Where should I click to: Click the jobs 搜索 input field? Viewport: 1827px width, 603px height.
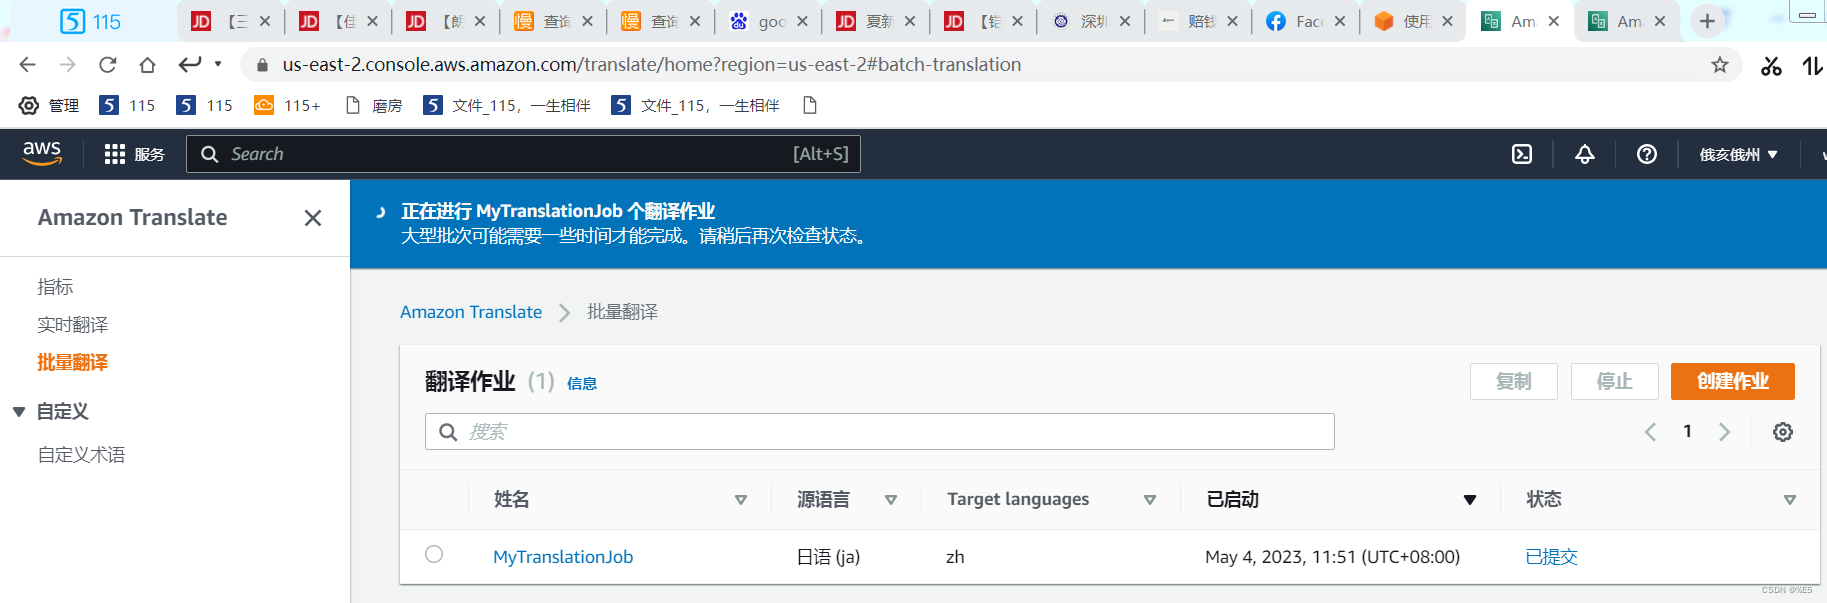(x=880, y=431)
